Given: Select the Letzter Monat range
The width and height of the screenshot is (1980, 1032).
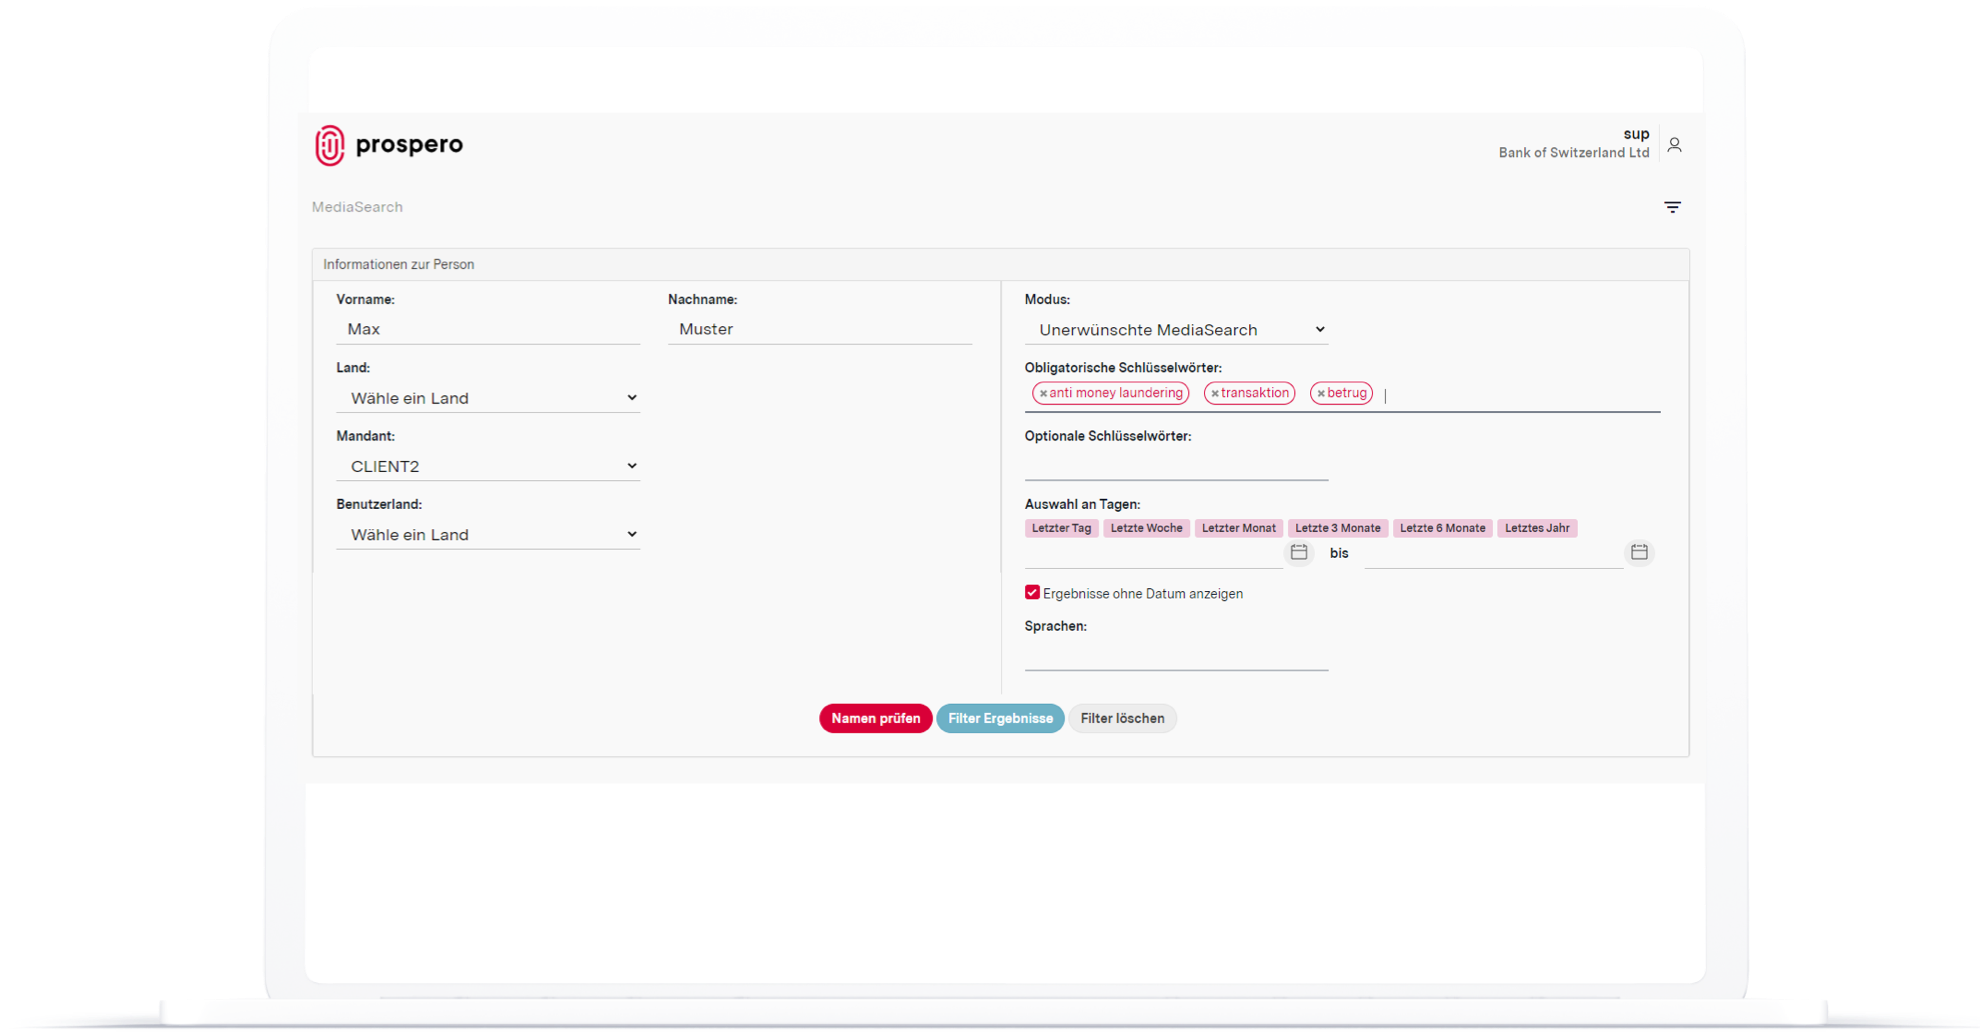Looking at the screenshot, I should pos(1238,528).
